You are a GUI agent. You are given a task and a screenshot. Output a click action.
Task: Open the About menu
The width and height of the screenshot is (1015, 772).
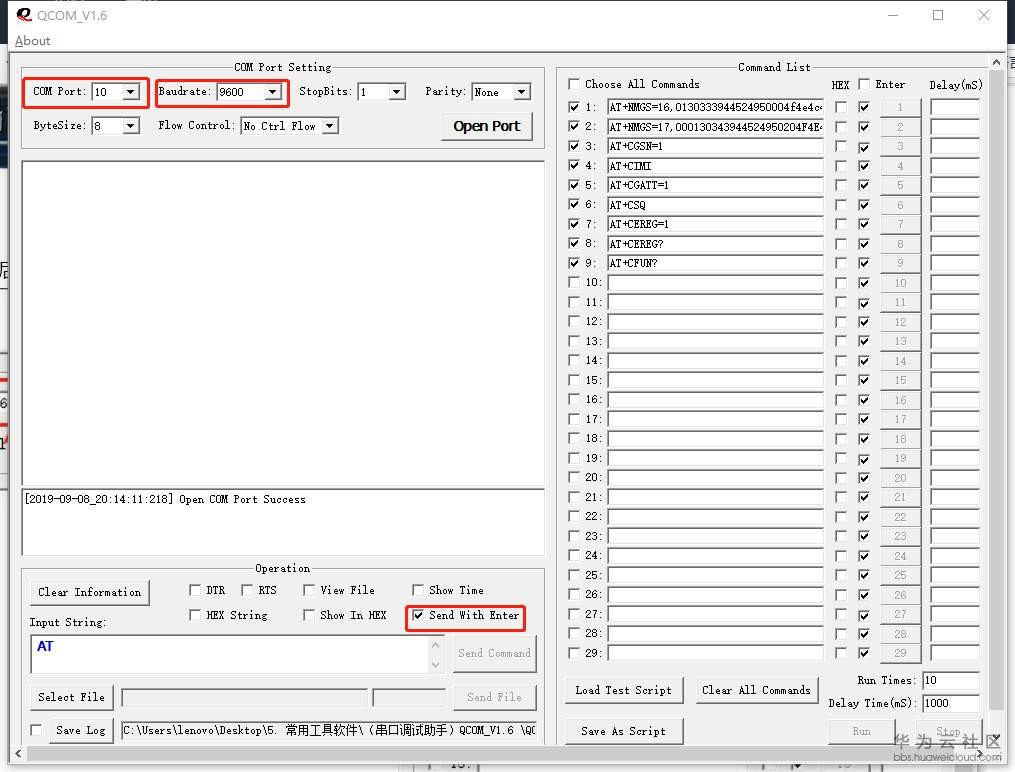point(32,41)
